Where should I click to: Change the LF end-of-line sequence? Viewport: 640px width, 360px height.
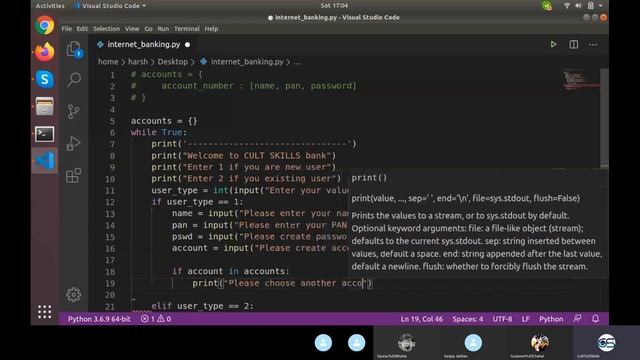[526, 319]
